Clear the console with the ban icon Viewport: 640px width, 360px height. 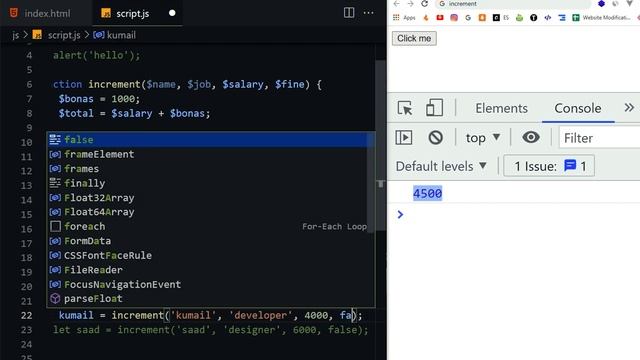coord(436,138)
